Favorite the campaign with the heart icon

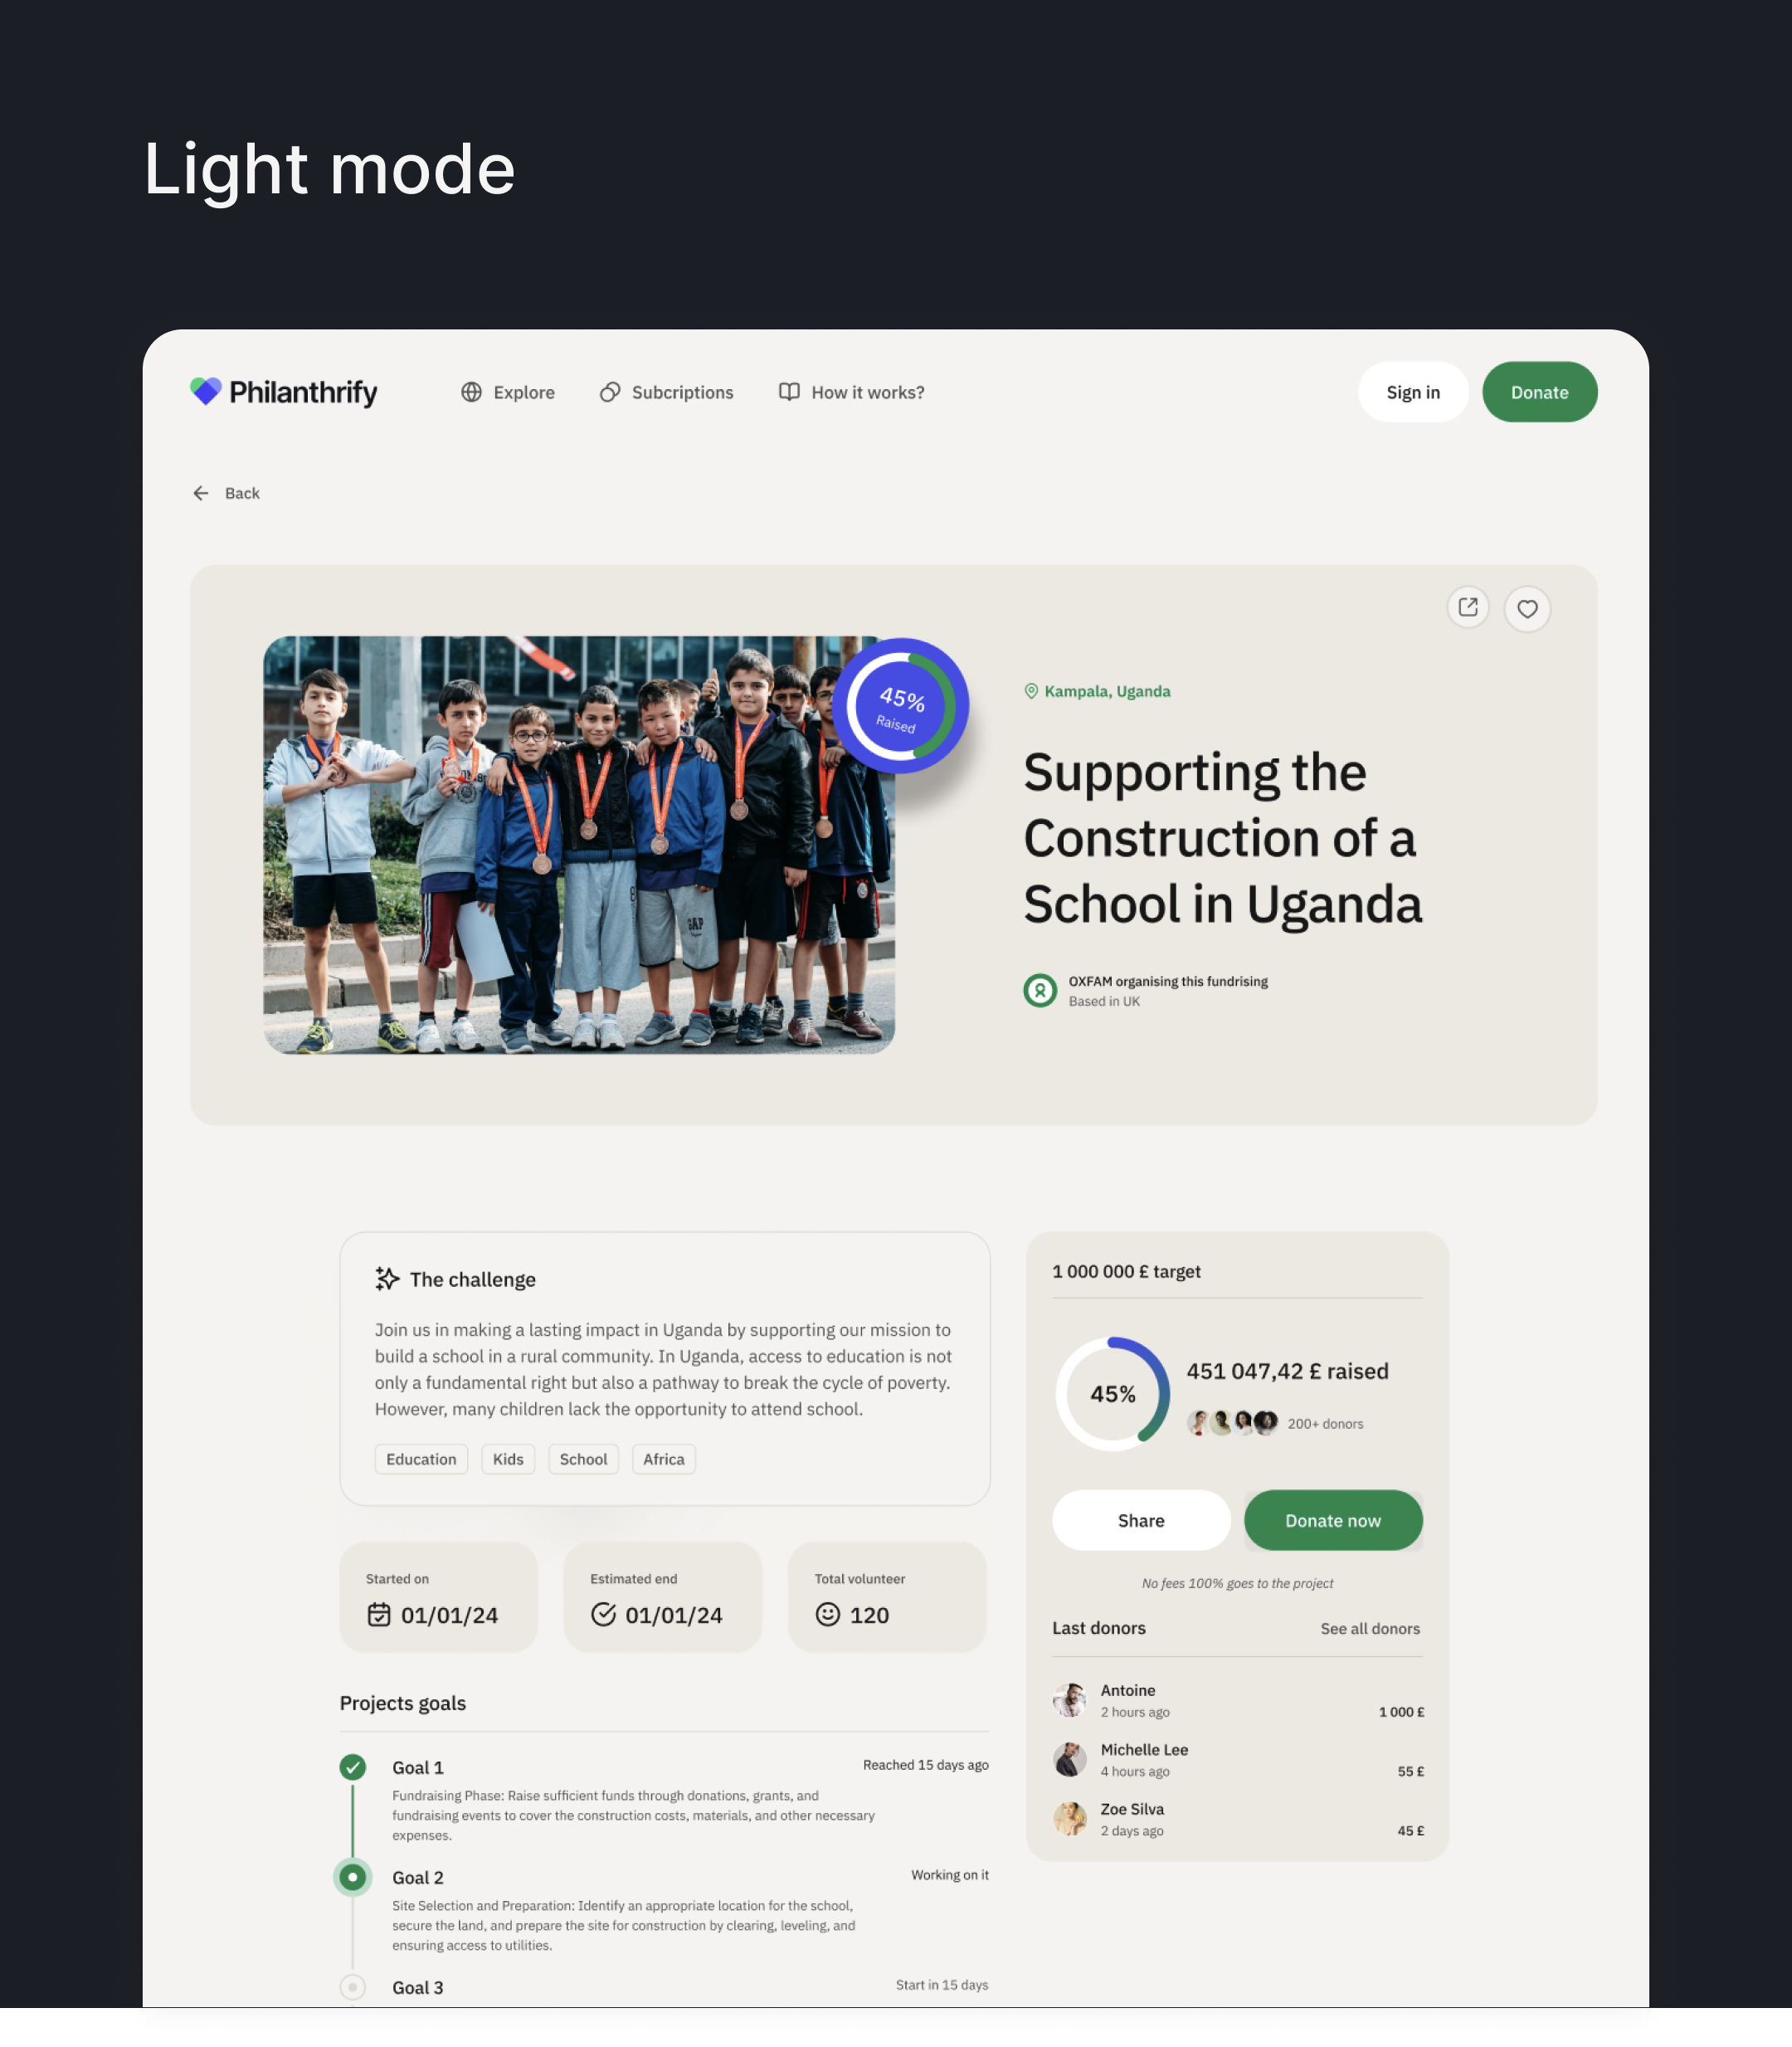coord(1527,608)
